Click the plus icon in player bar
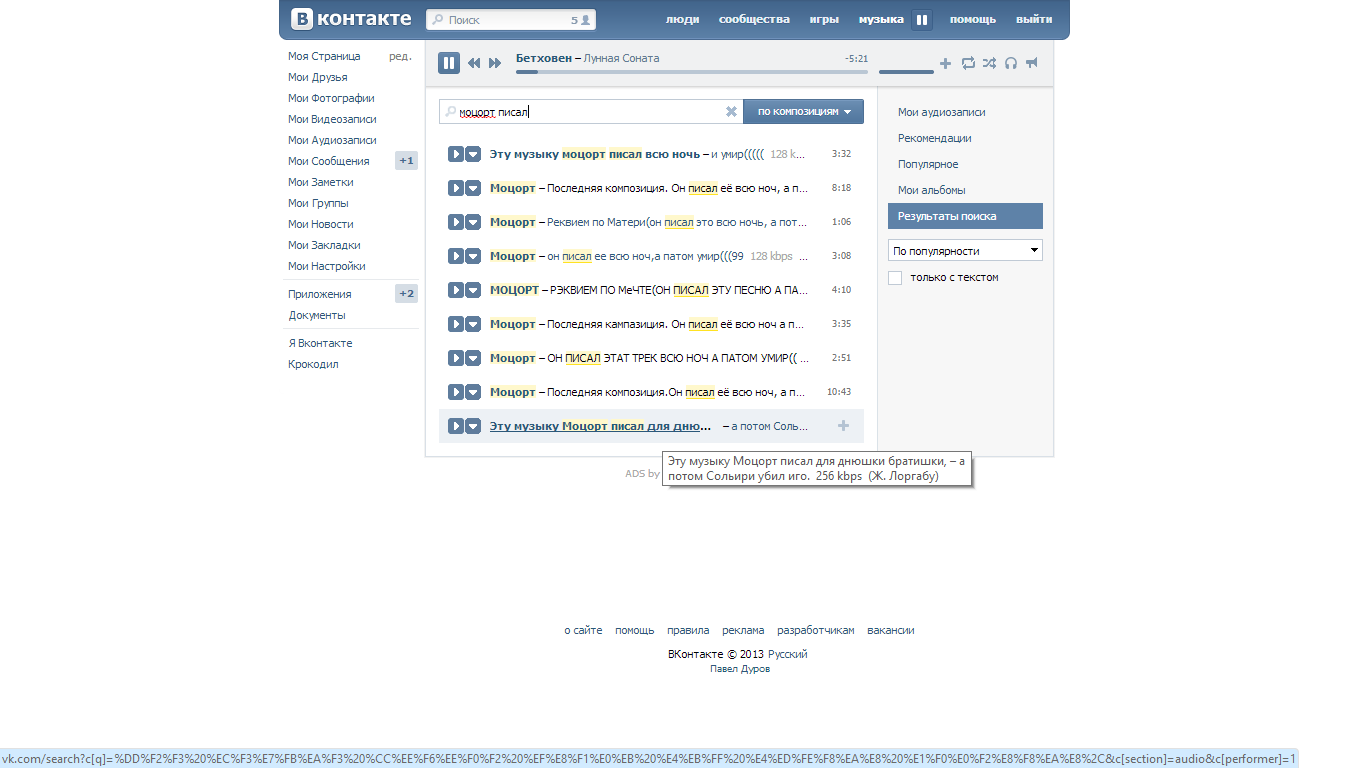The height and width of the screenshot is (768, 1366). (x=945, y=64)
